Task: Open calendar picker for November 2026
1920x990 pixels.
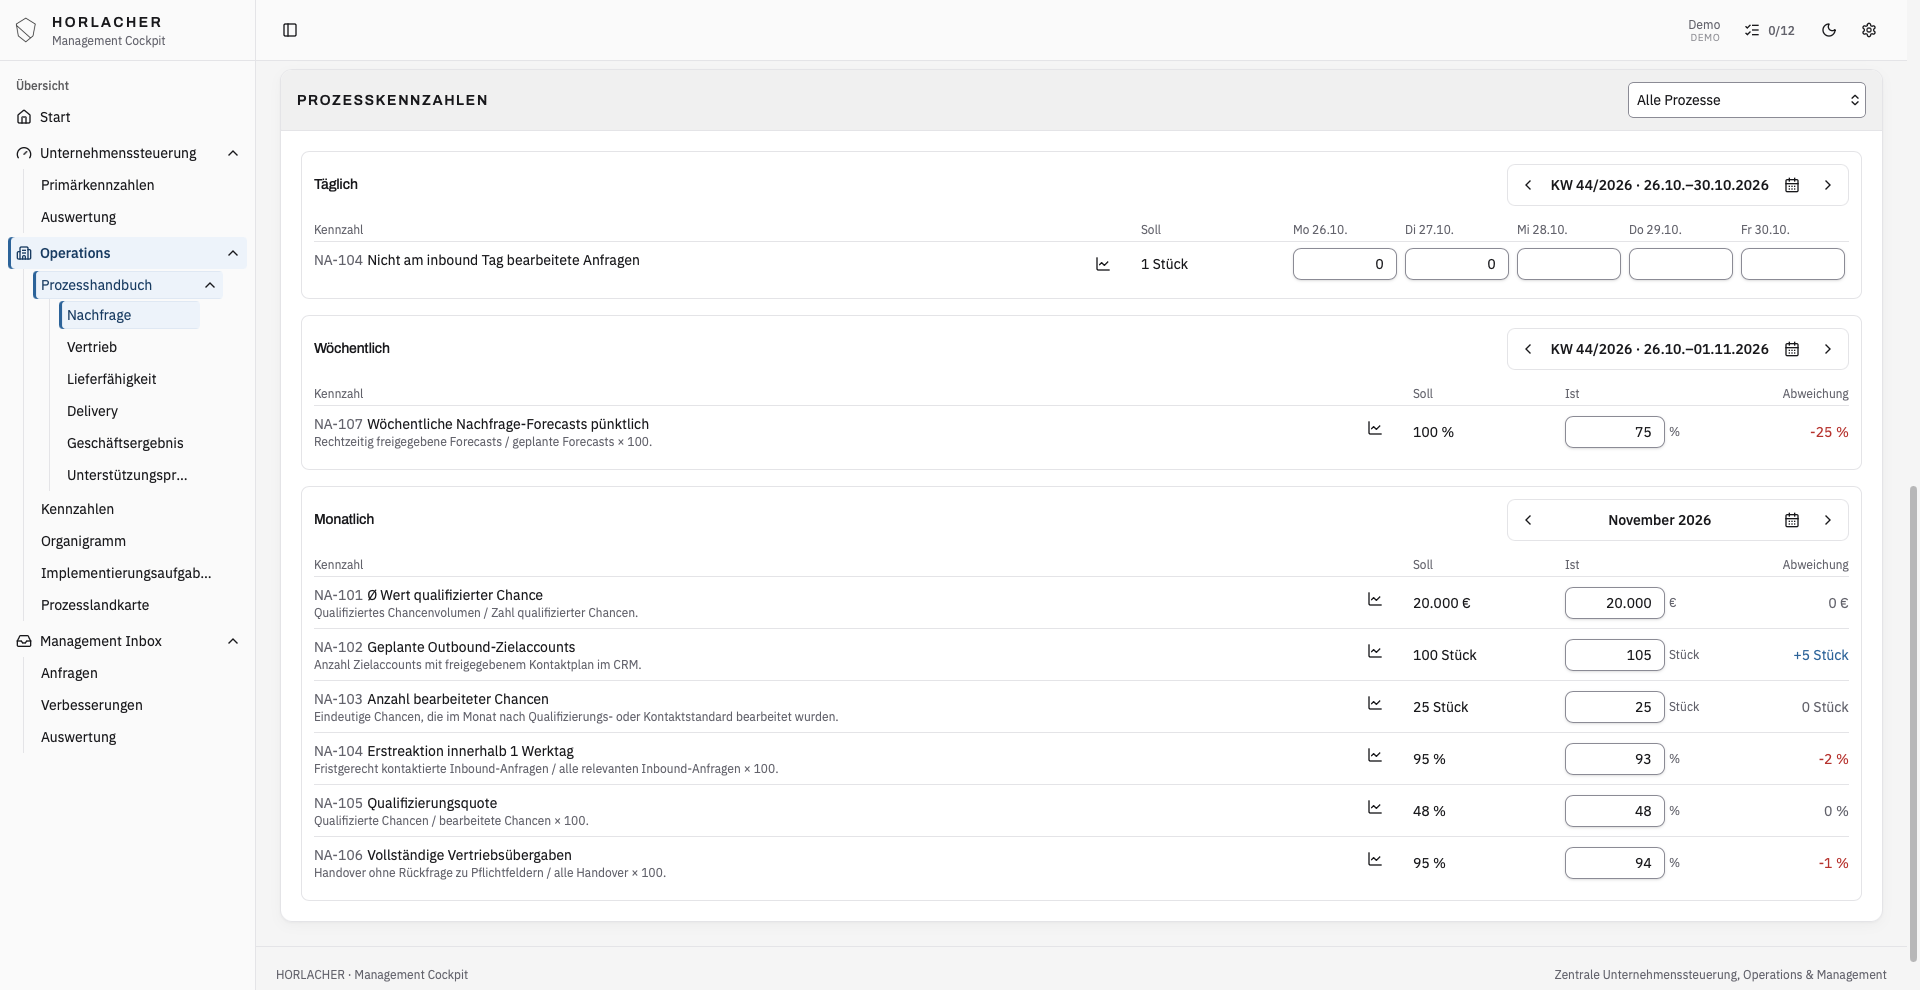Action: [x=1792, y=520]
